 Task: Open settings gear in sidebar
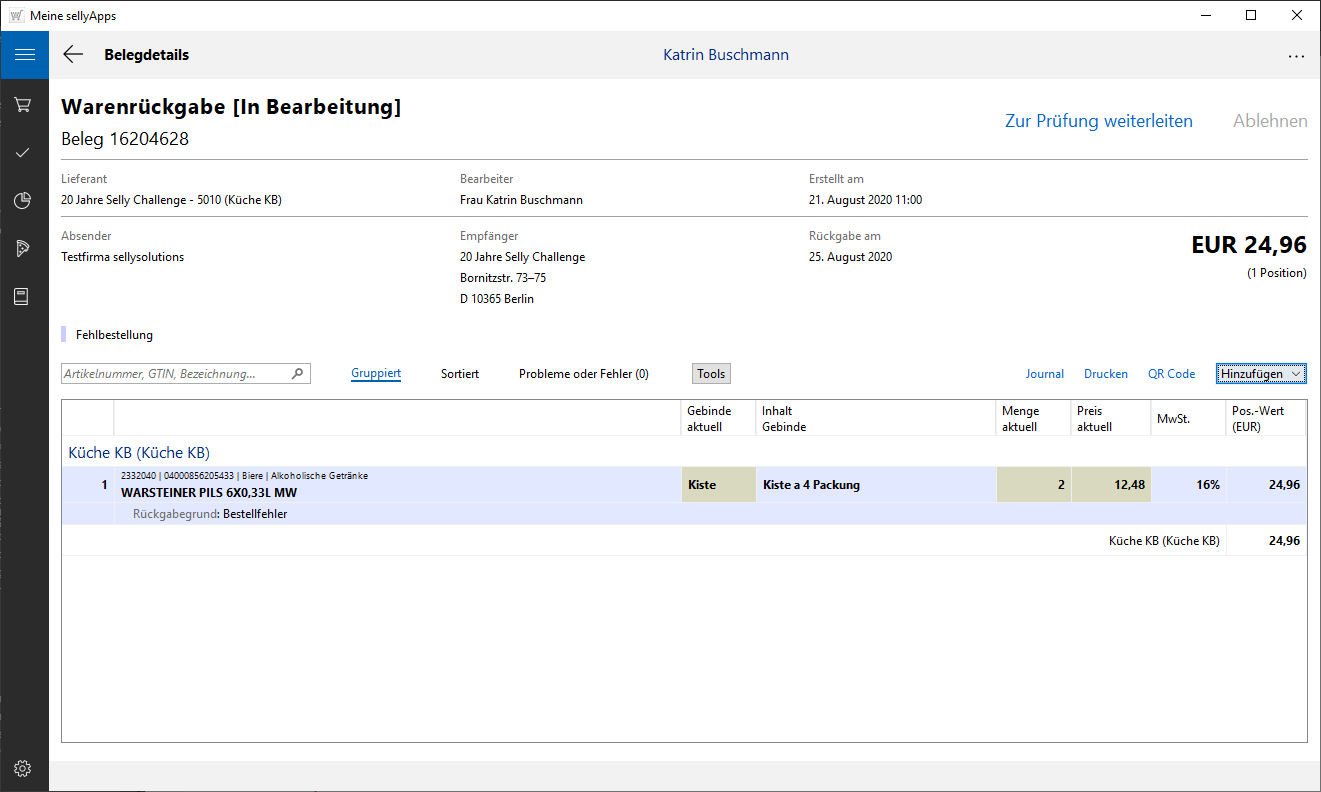pos(23,768)
